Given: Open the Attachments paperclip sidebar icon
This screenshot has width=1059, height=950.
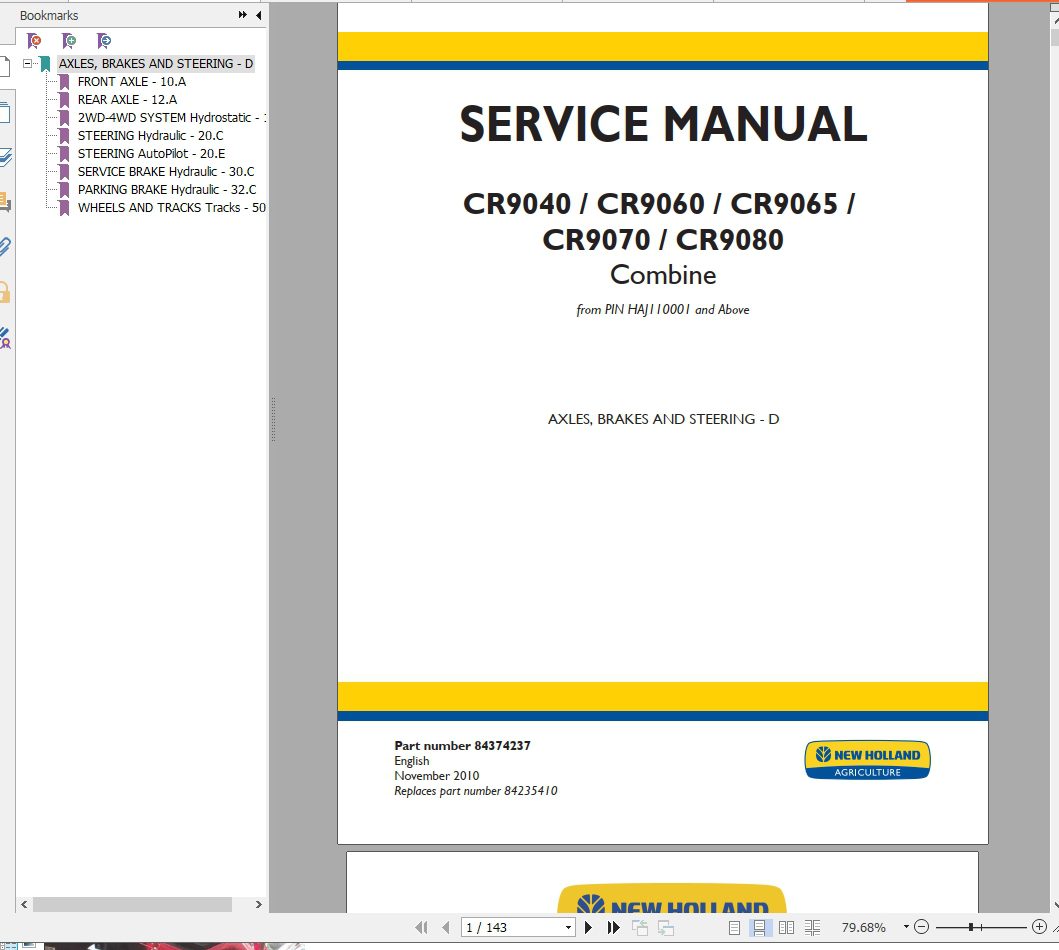Looking at the screenshot, I should [x=5, y=246].
